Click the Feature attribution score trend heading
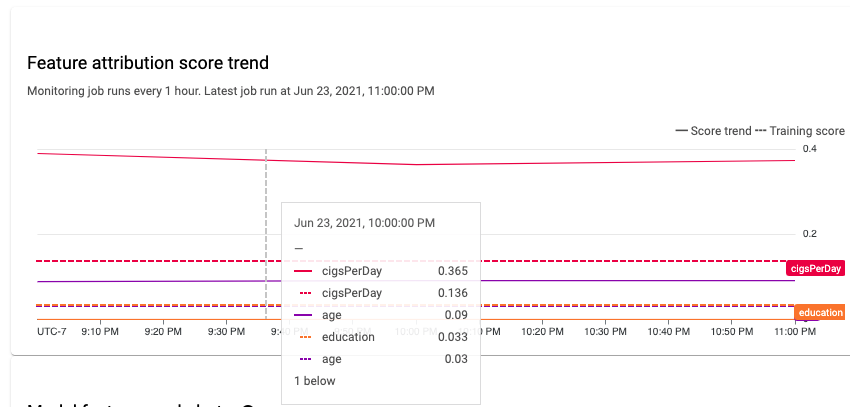 point(147,63)
